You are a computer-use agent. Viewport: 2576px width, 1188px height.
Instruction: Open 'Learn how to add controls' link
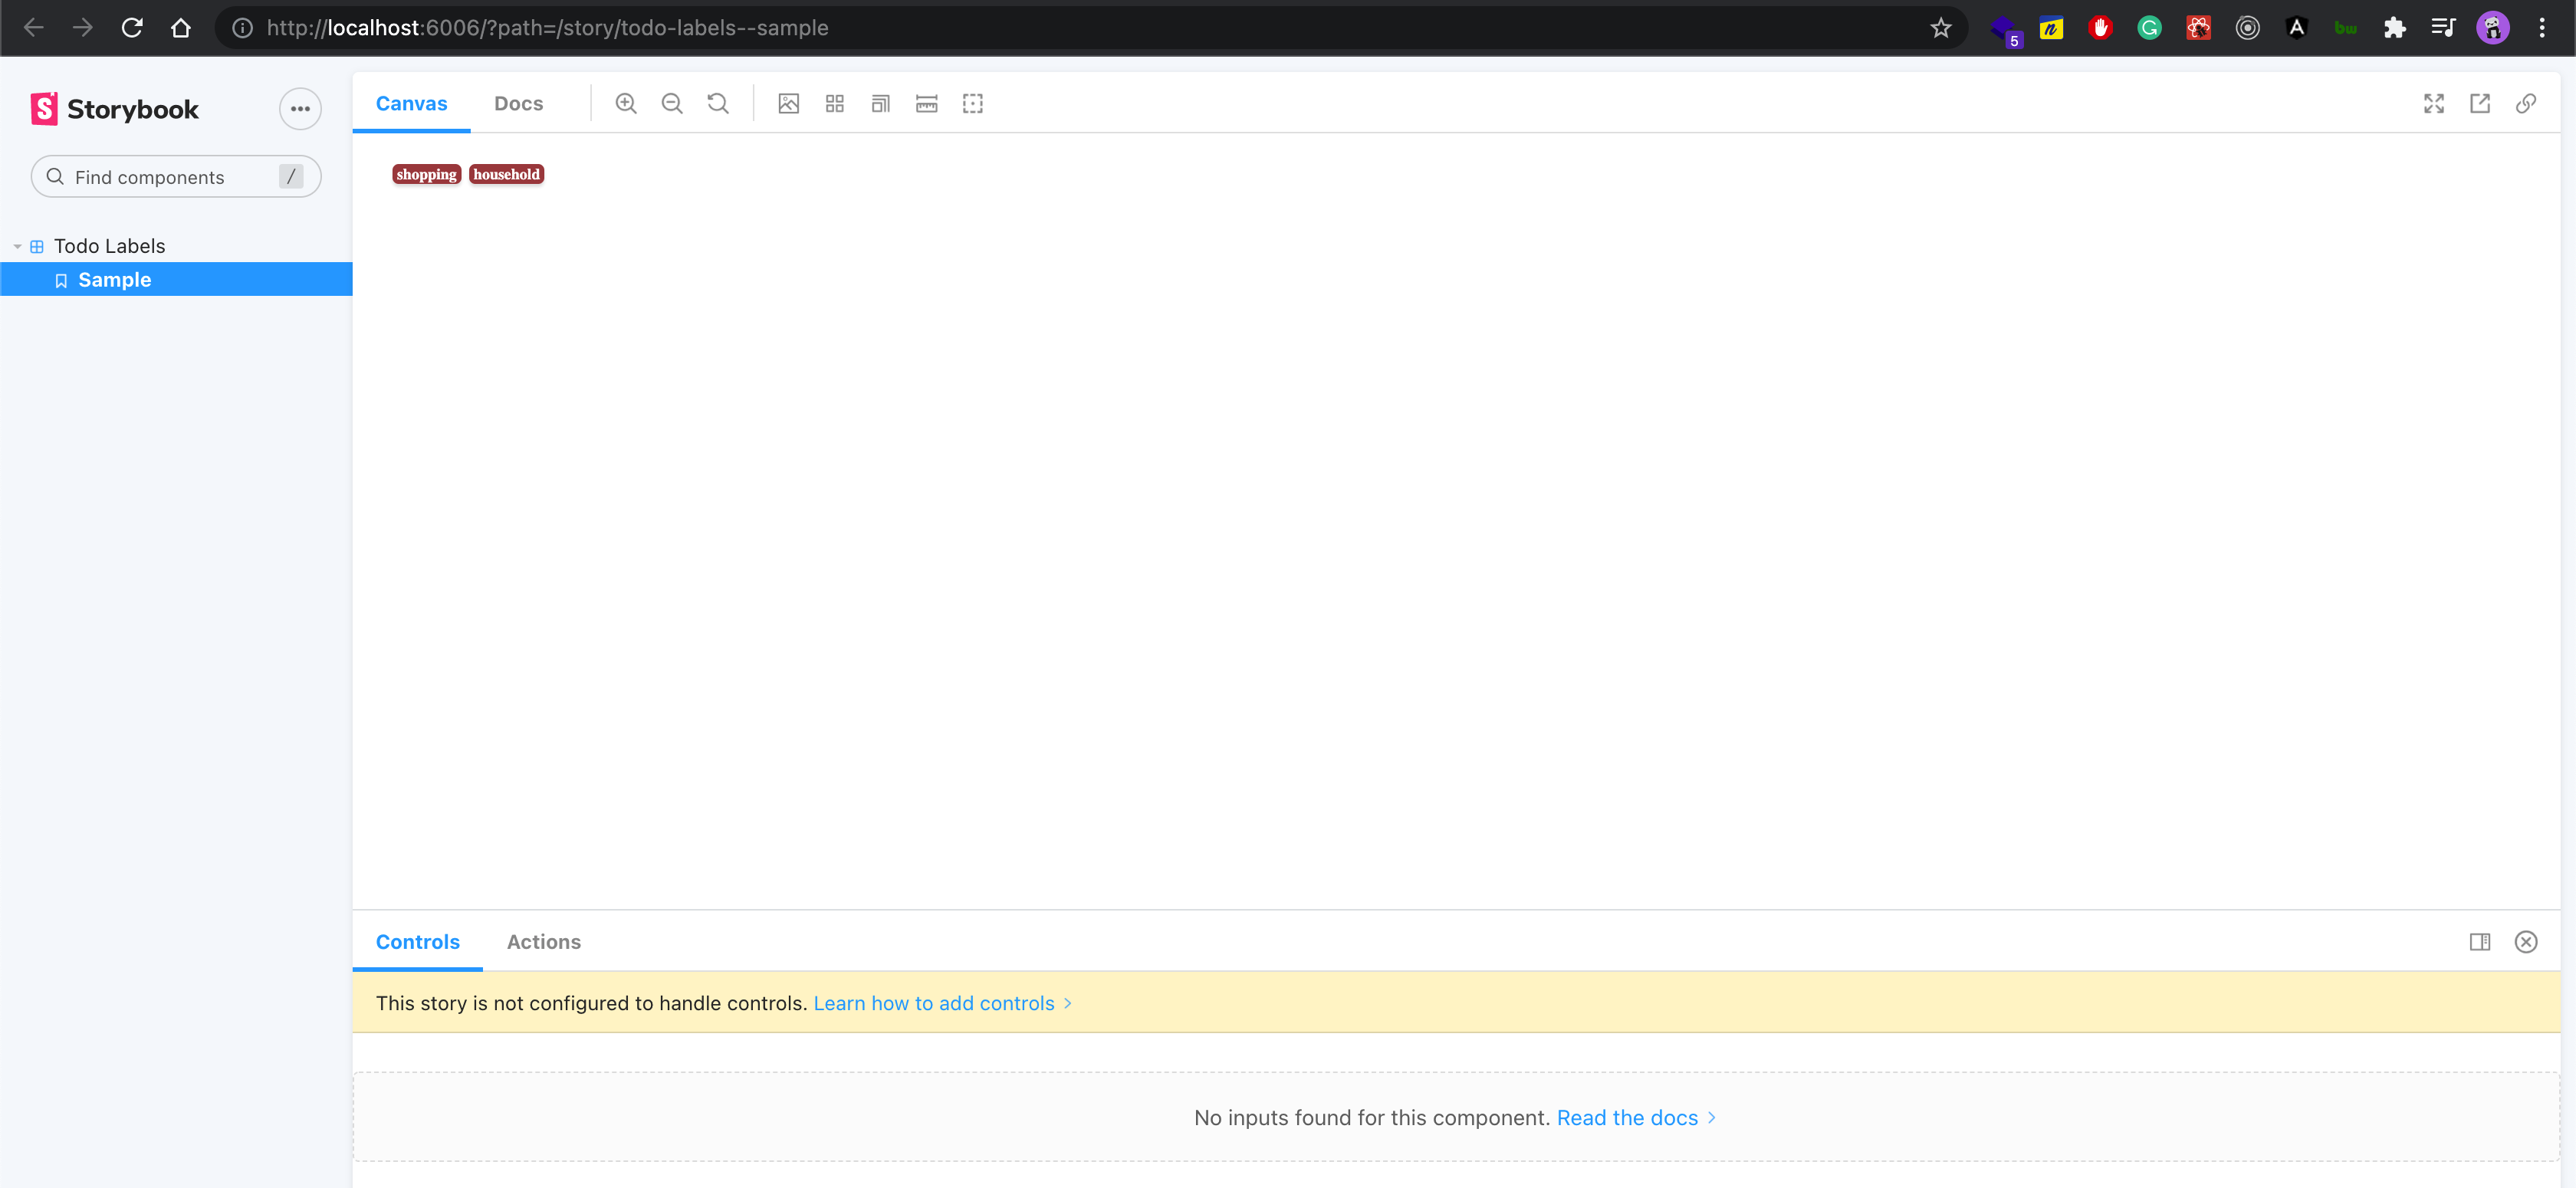[x=934, y=1003]
